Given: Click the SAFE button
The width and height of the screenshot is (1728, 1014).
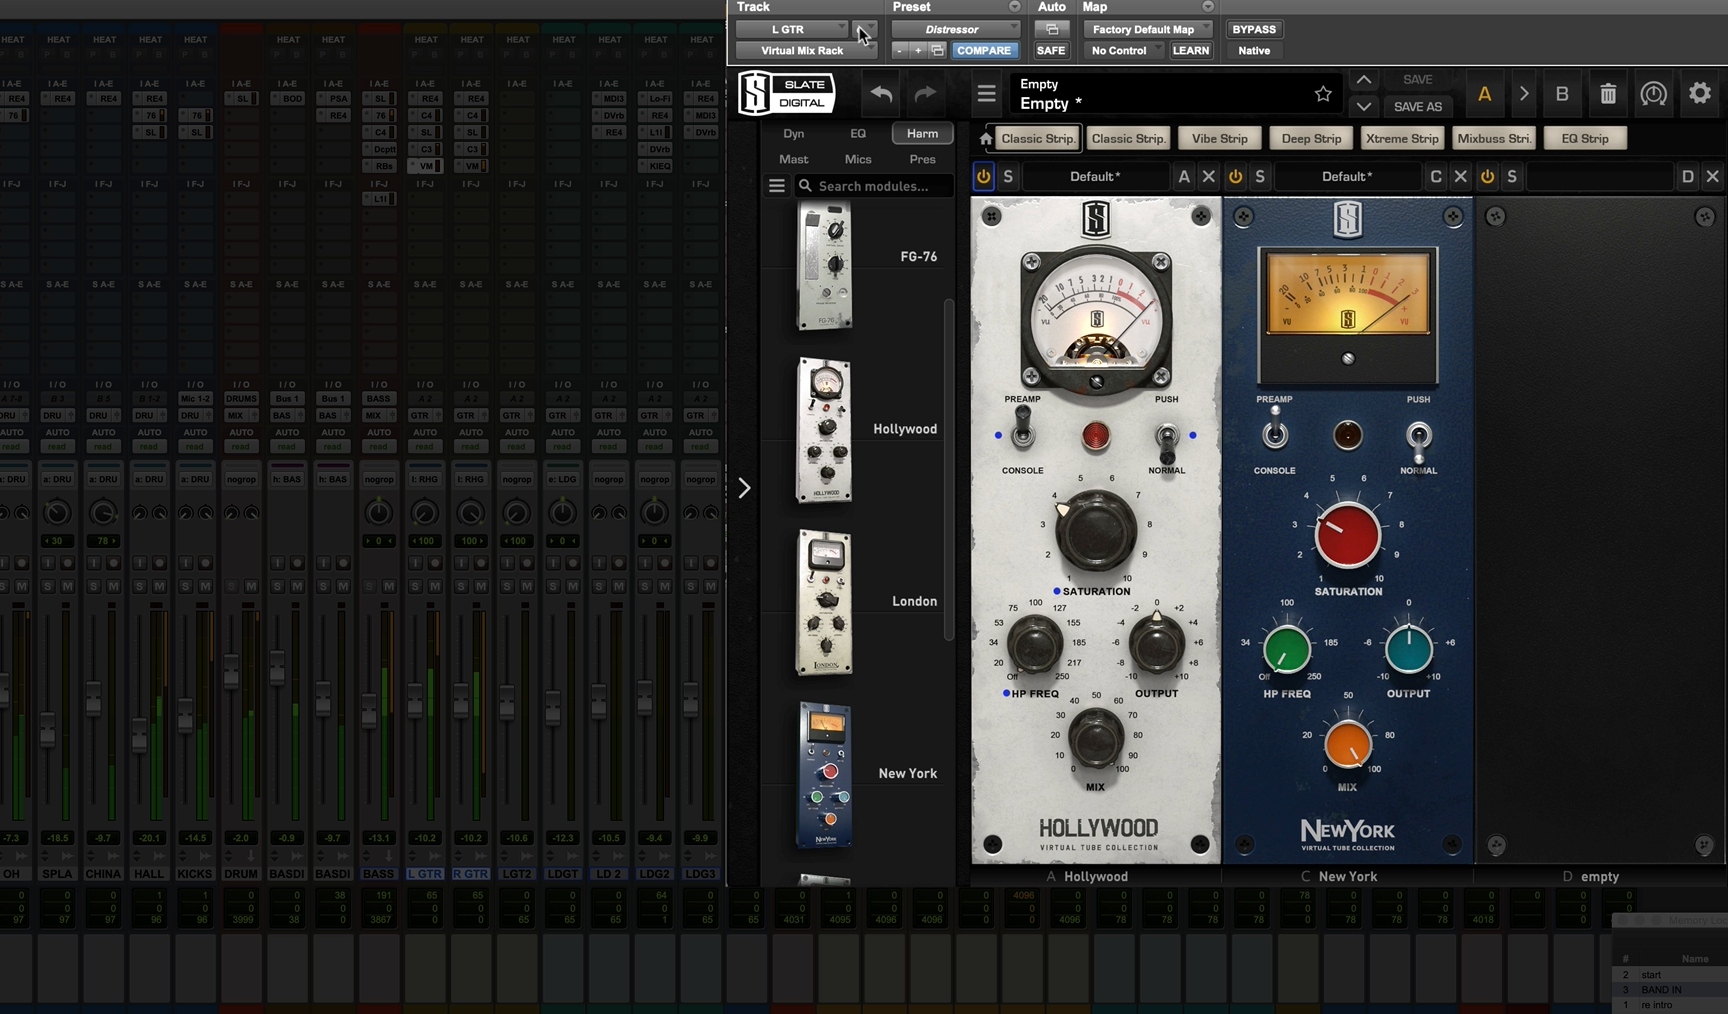Looking at the screenshot, I should (1051, 50).
